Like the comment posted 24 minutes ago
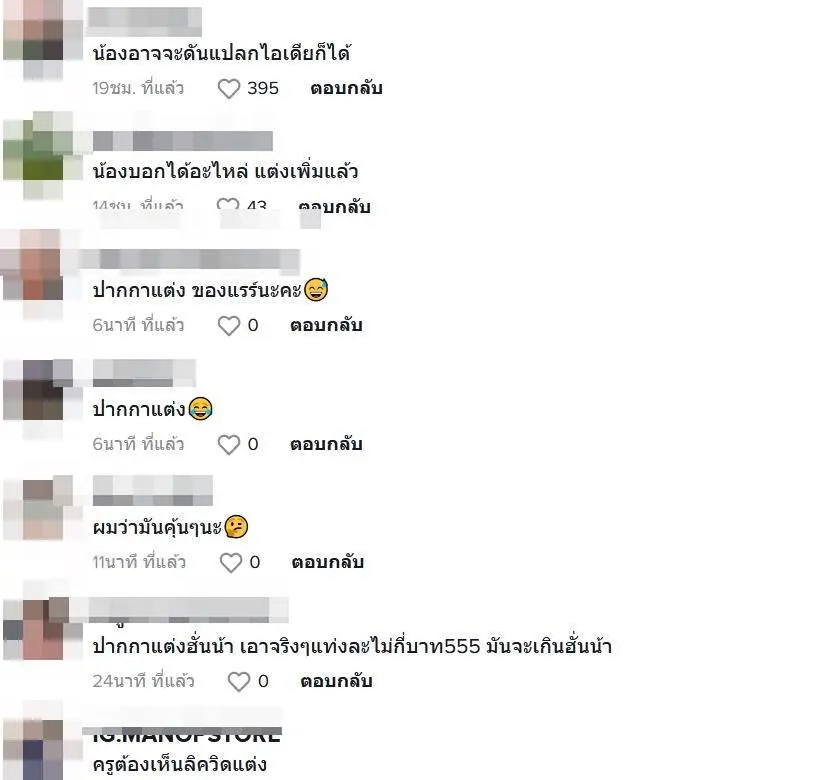 pyautogui.click(x=239, y=682)
